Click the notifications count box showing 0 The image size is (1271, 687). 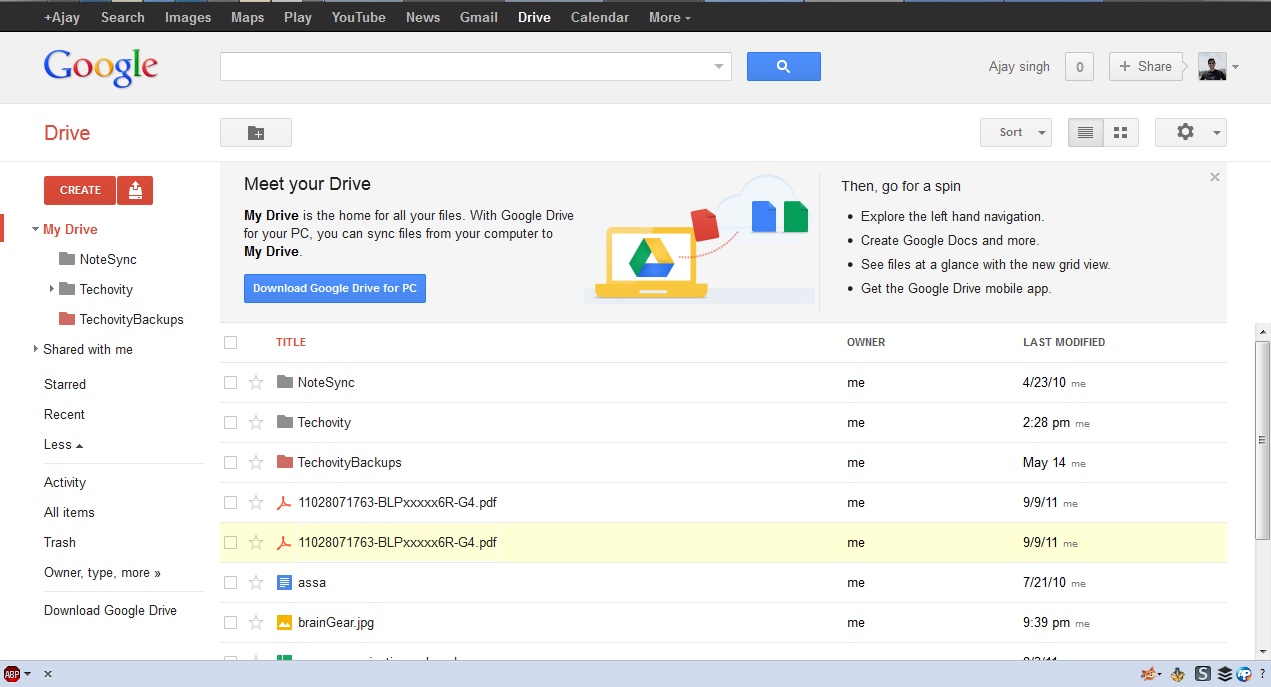[1079, 67]
